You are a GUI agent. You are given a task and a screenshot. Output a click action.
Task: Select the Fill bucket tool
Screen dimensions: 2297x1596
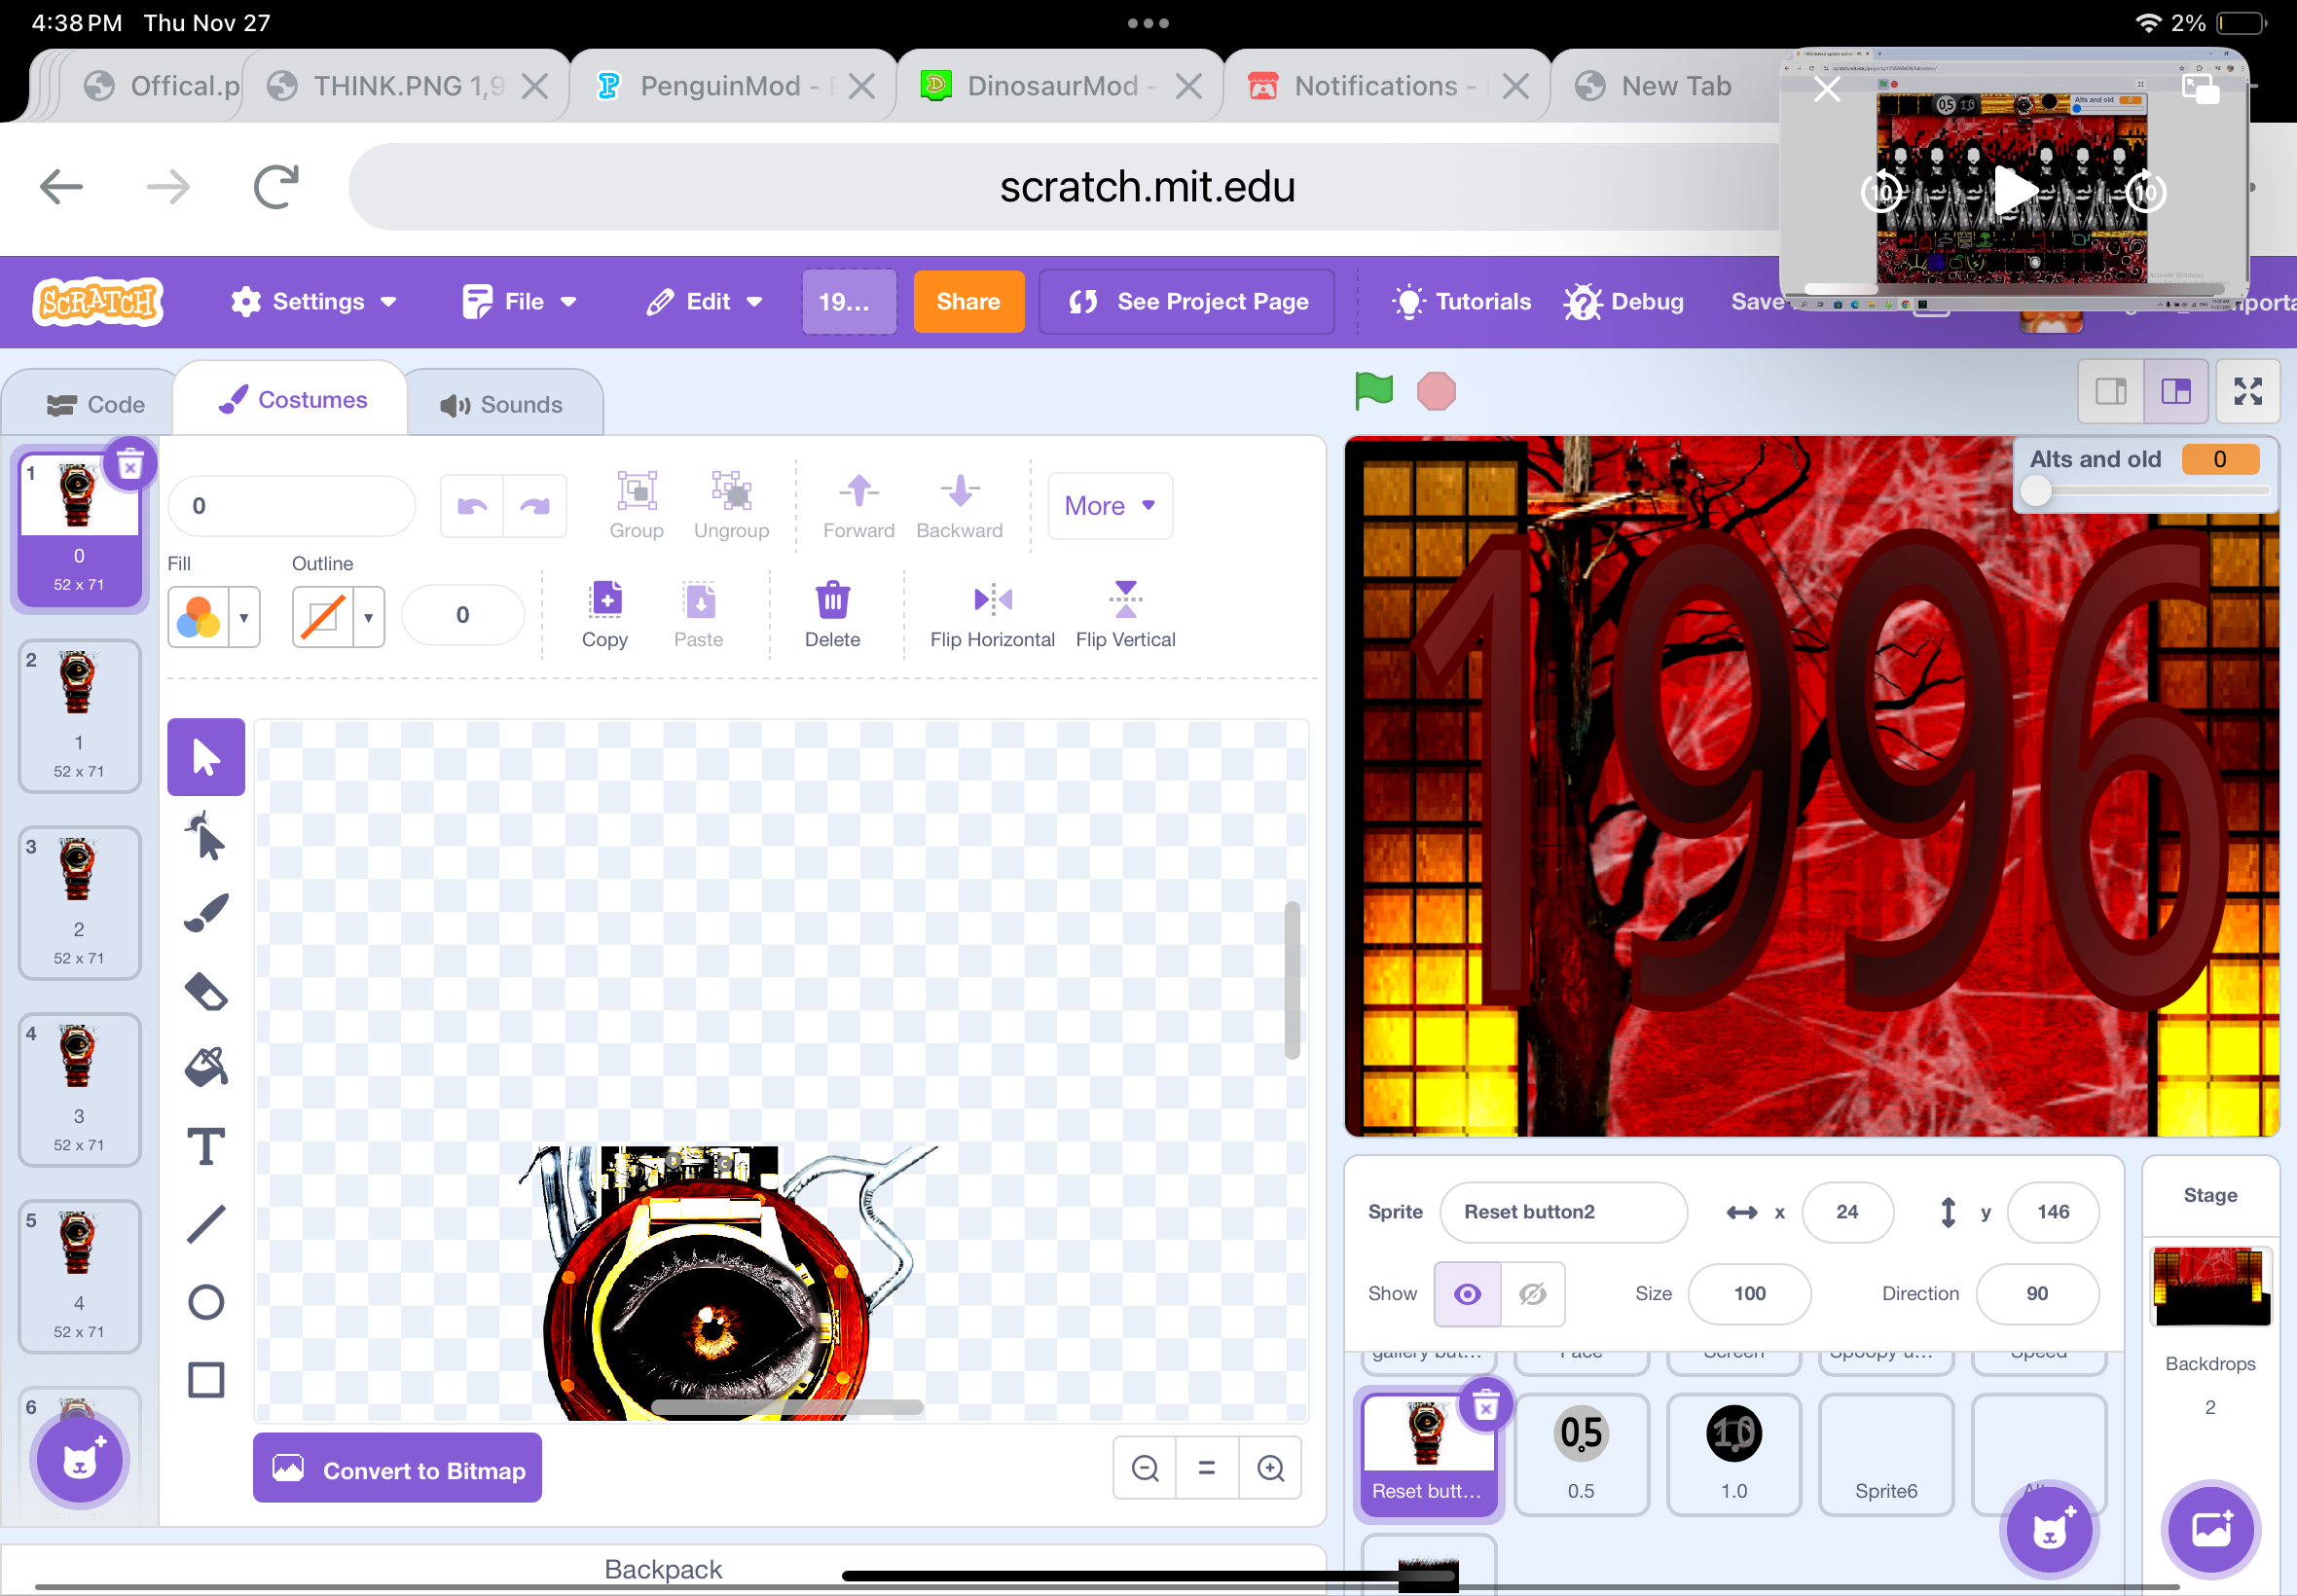pos(206,1068)
